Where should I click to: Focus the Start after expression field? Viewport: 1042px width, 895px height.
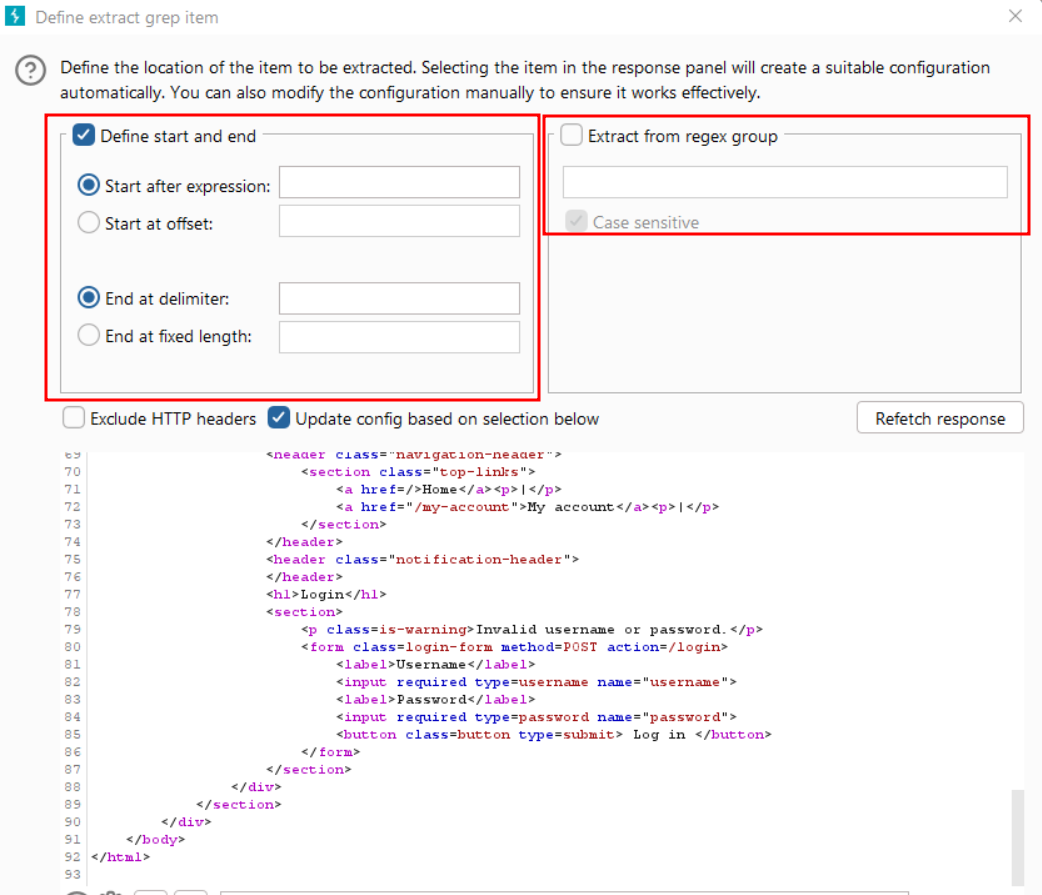[399, 183]
